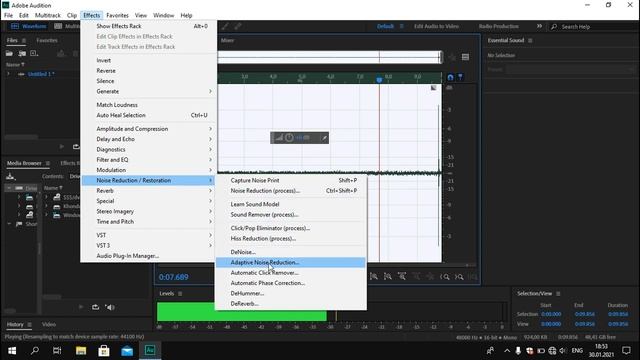Select the Untitled 1 file

(x=41, y=74)
